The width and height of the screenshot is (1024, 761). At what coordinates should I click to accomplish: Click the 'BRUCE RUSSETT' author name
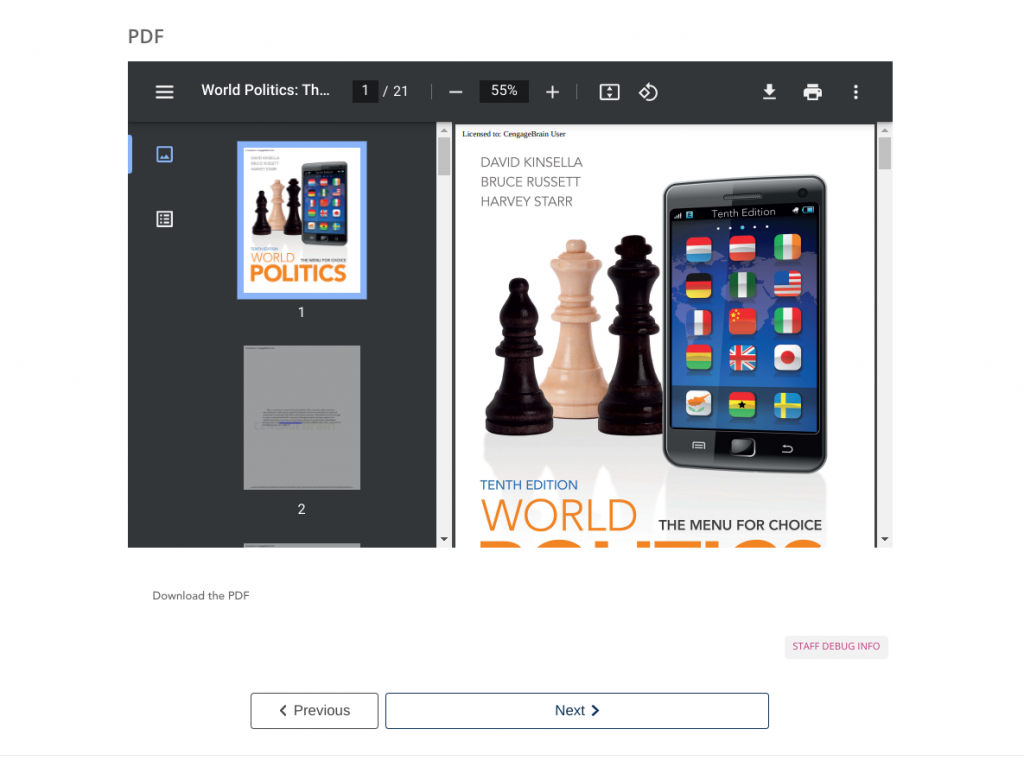[x=530, y=182]
